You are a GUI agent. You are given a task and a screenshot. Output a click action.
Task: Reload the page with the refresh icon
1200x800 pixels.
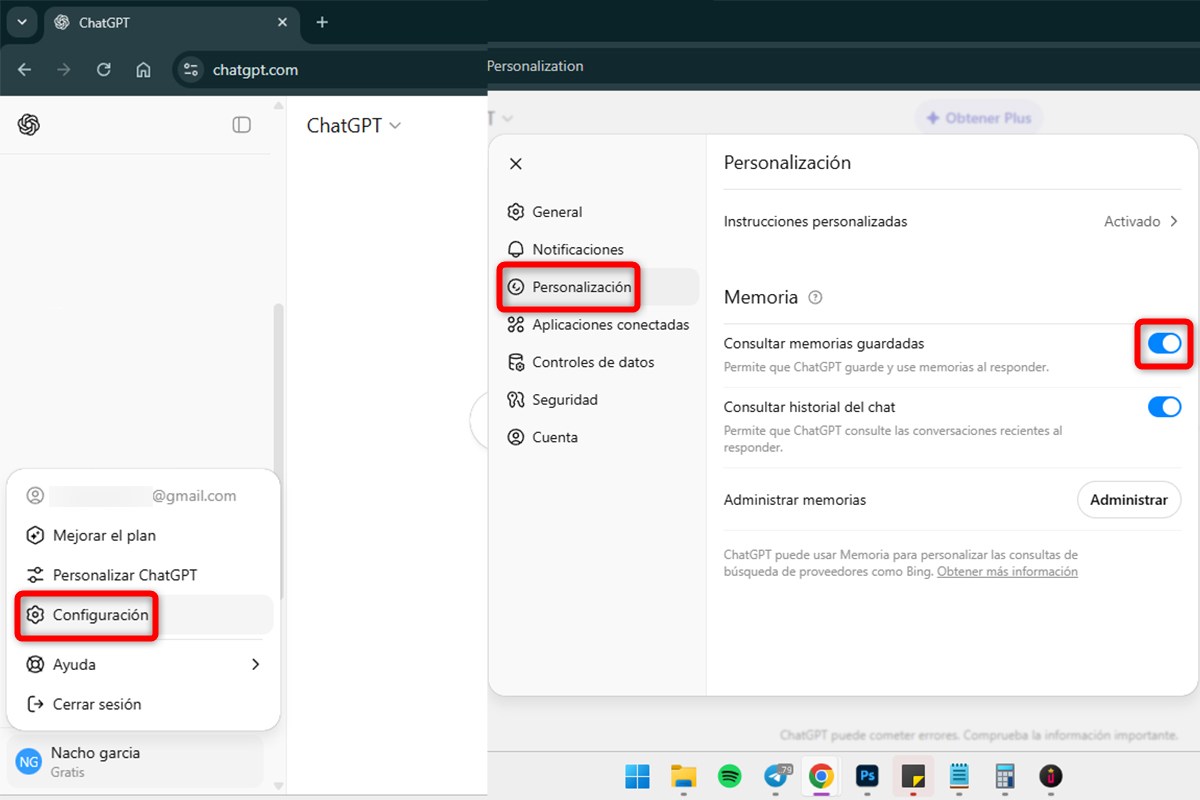pyautogui.click(x=103, y=70)
